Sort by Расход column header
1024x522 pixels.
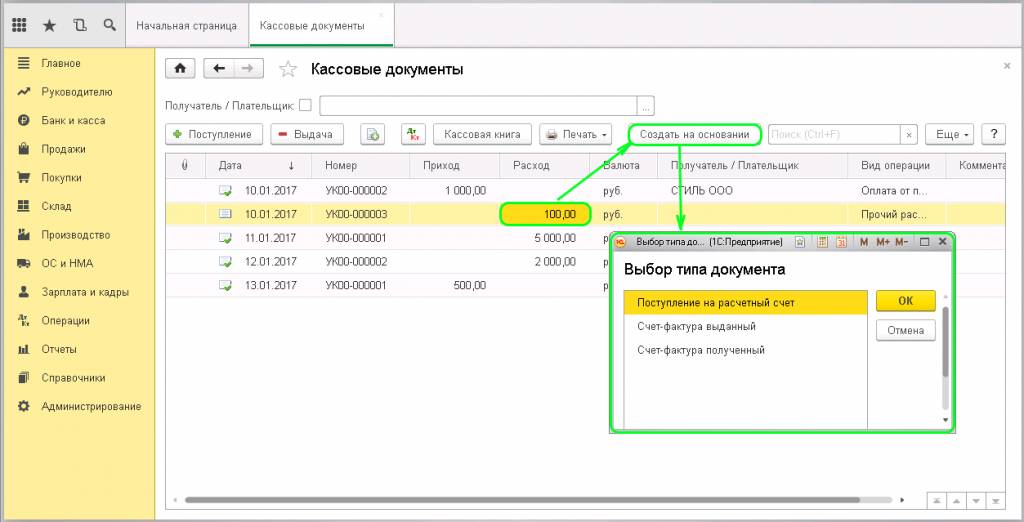point(545,166)
